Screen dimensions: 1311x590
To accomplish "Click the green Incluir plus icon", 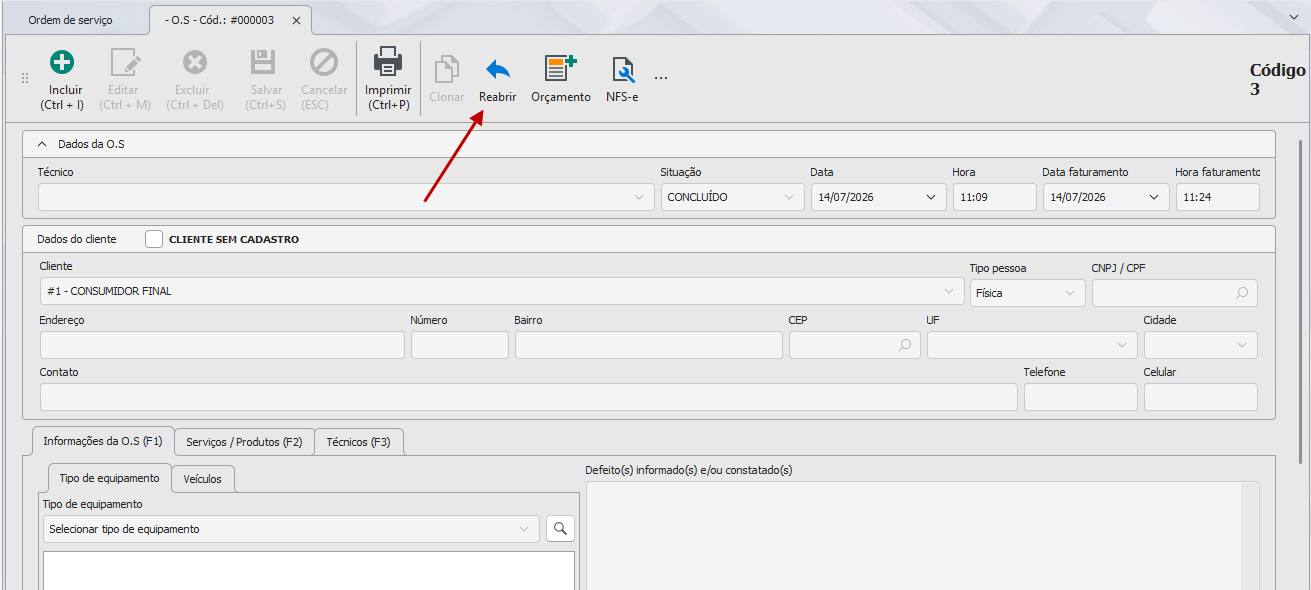I will coord(62,62).
